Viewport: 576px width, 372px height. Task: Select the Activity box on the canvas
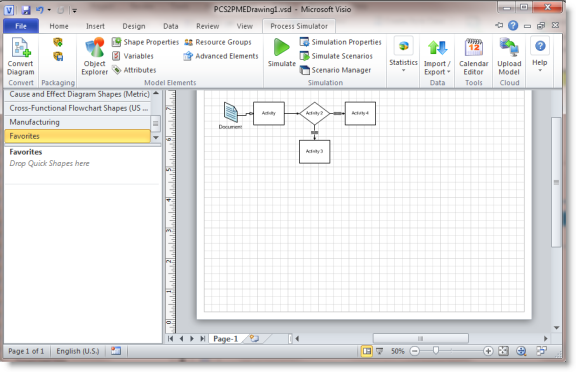(x=269, y=113)
